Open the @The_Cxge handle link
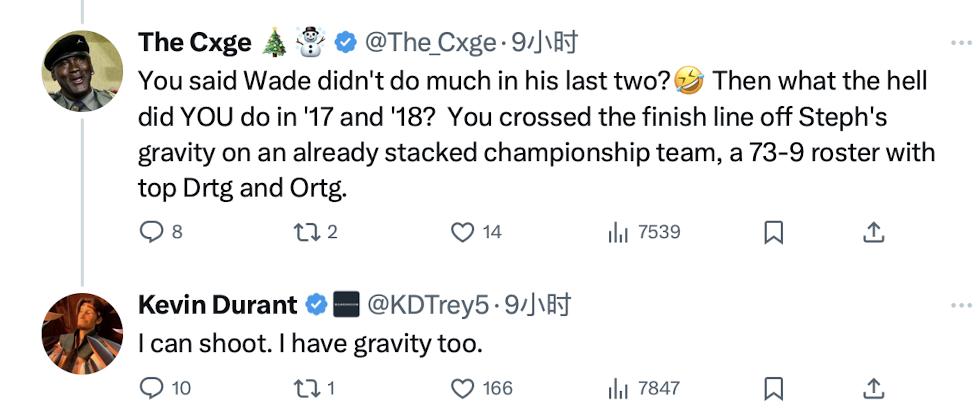 tap(430, 43)
